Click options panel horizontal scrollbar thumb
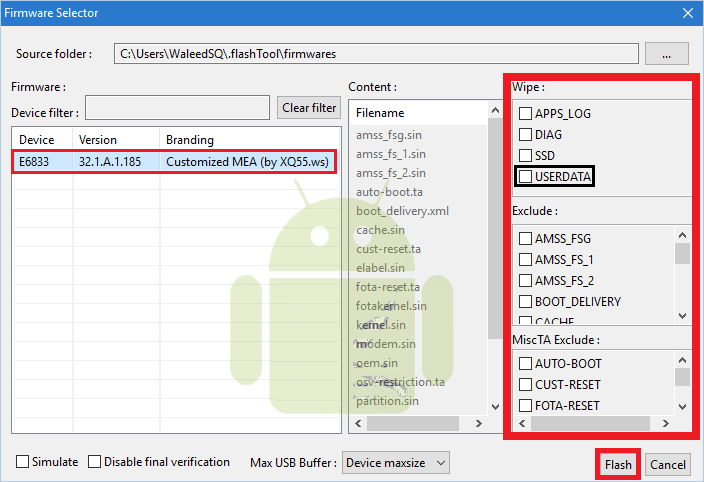The image size is (704, 482). tap(590, 423)
